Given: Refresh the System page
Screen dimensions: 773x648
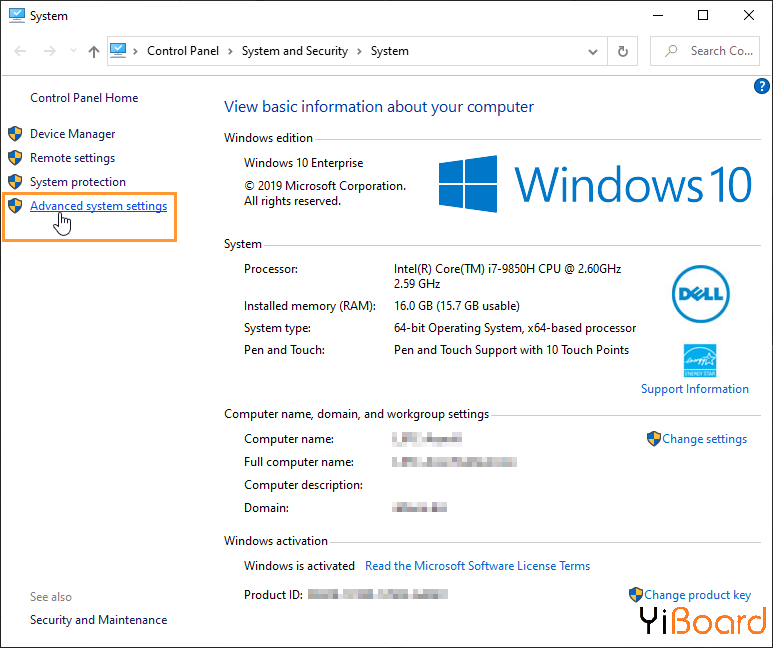Looking at the screenshot, I should click(x=623, y=51).
